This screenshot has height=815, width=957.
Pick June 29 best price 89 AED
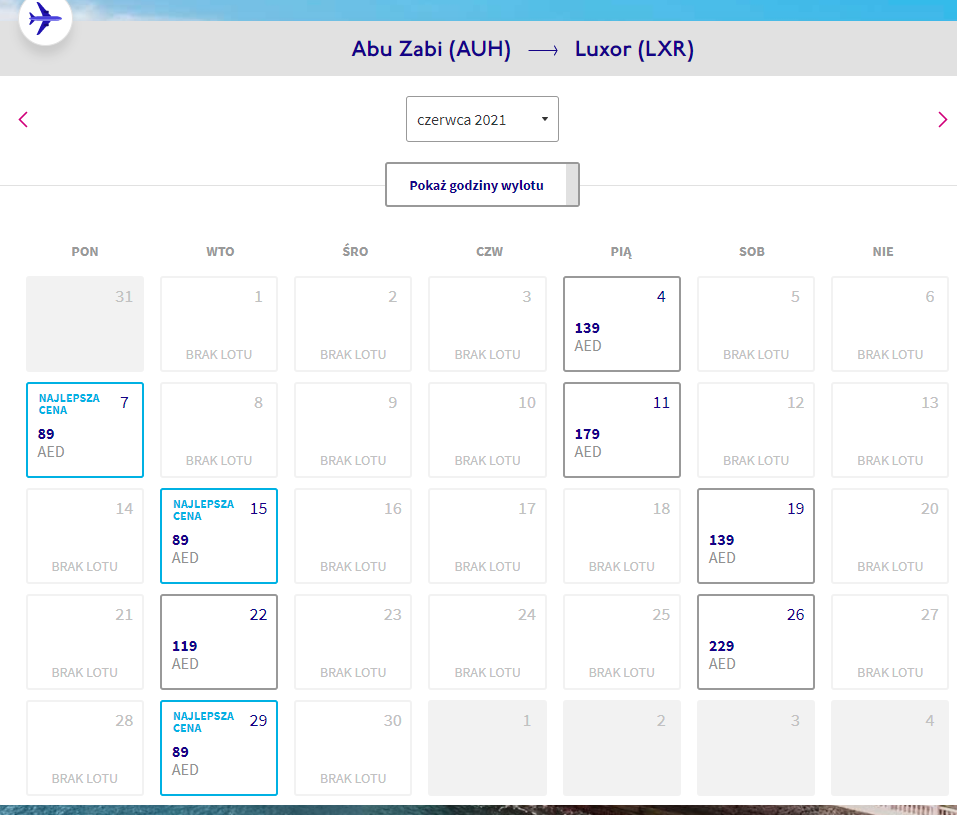tap(219, 748)
